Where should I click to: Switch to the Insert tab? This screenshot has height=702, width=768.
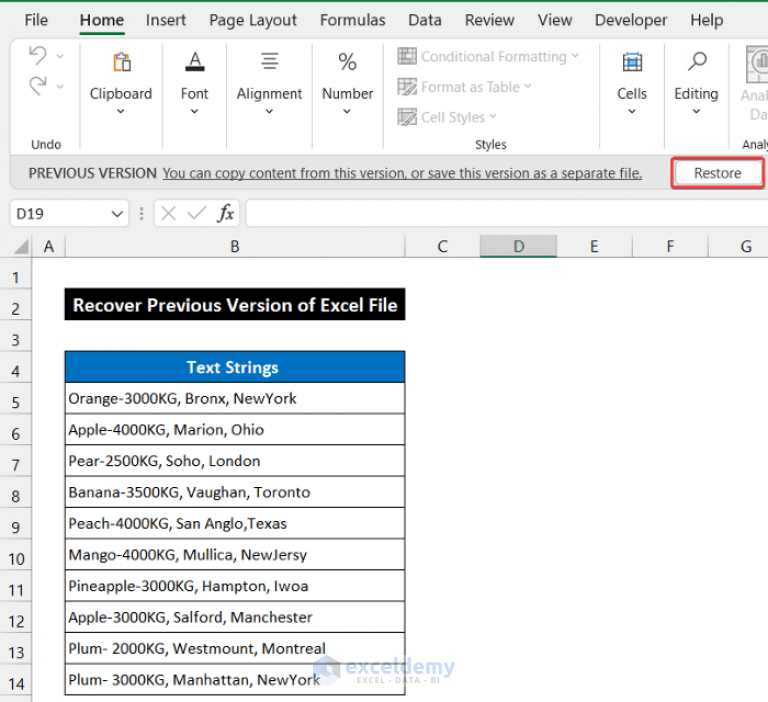tap(166, 20)
